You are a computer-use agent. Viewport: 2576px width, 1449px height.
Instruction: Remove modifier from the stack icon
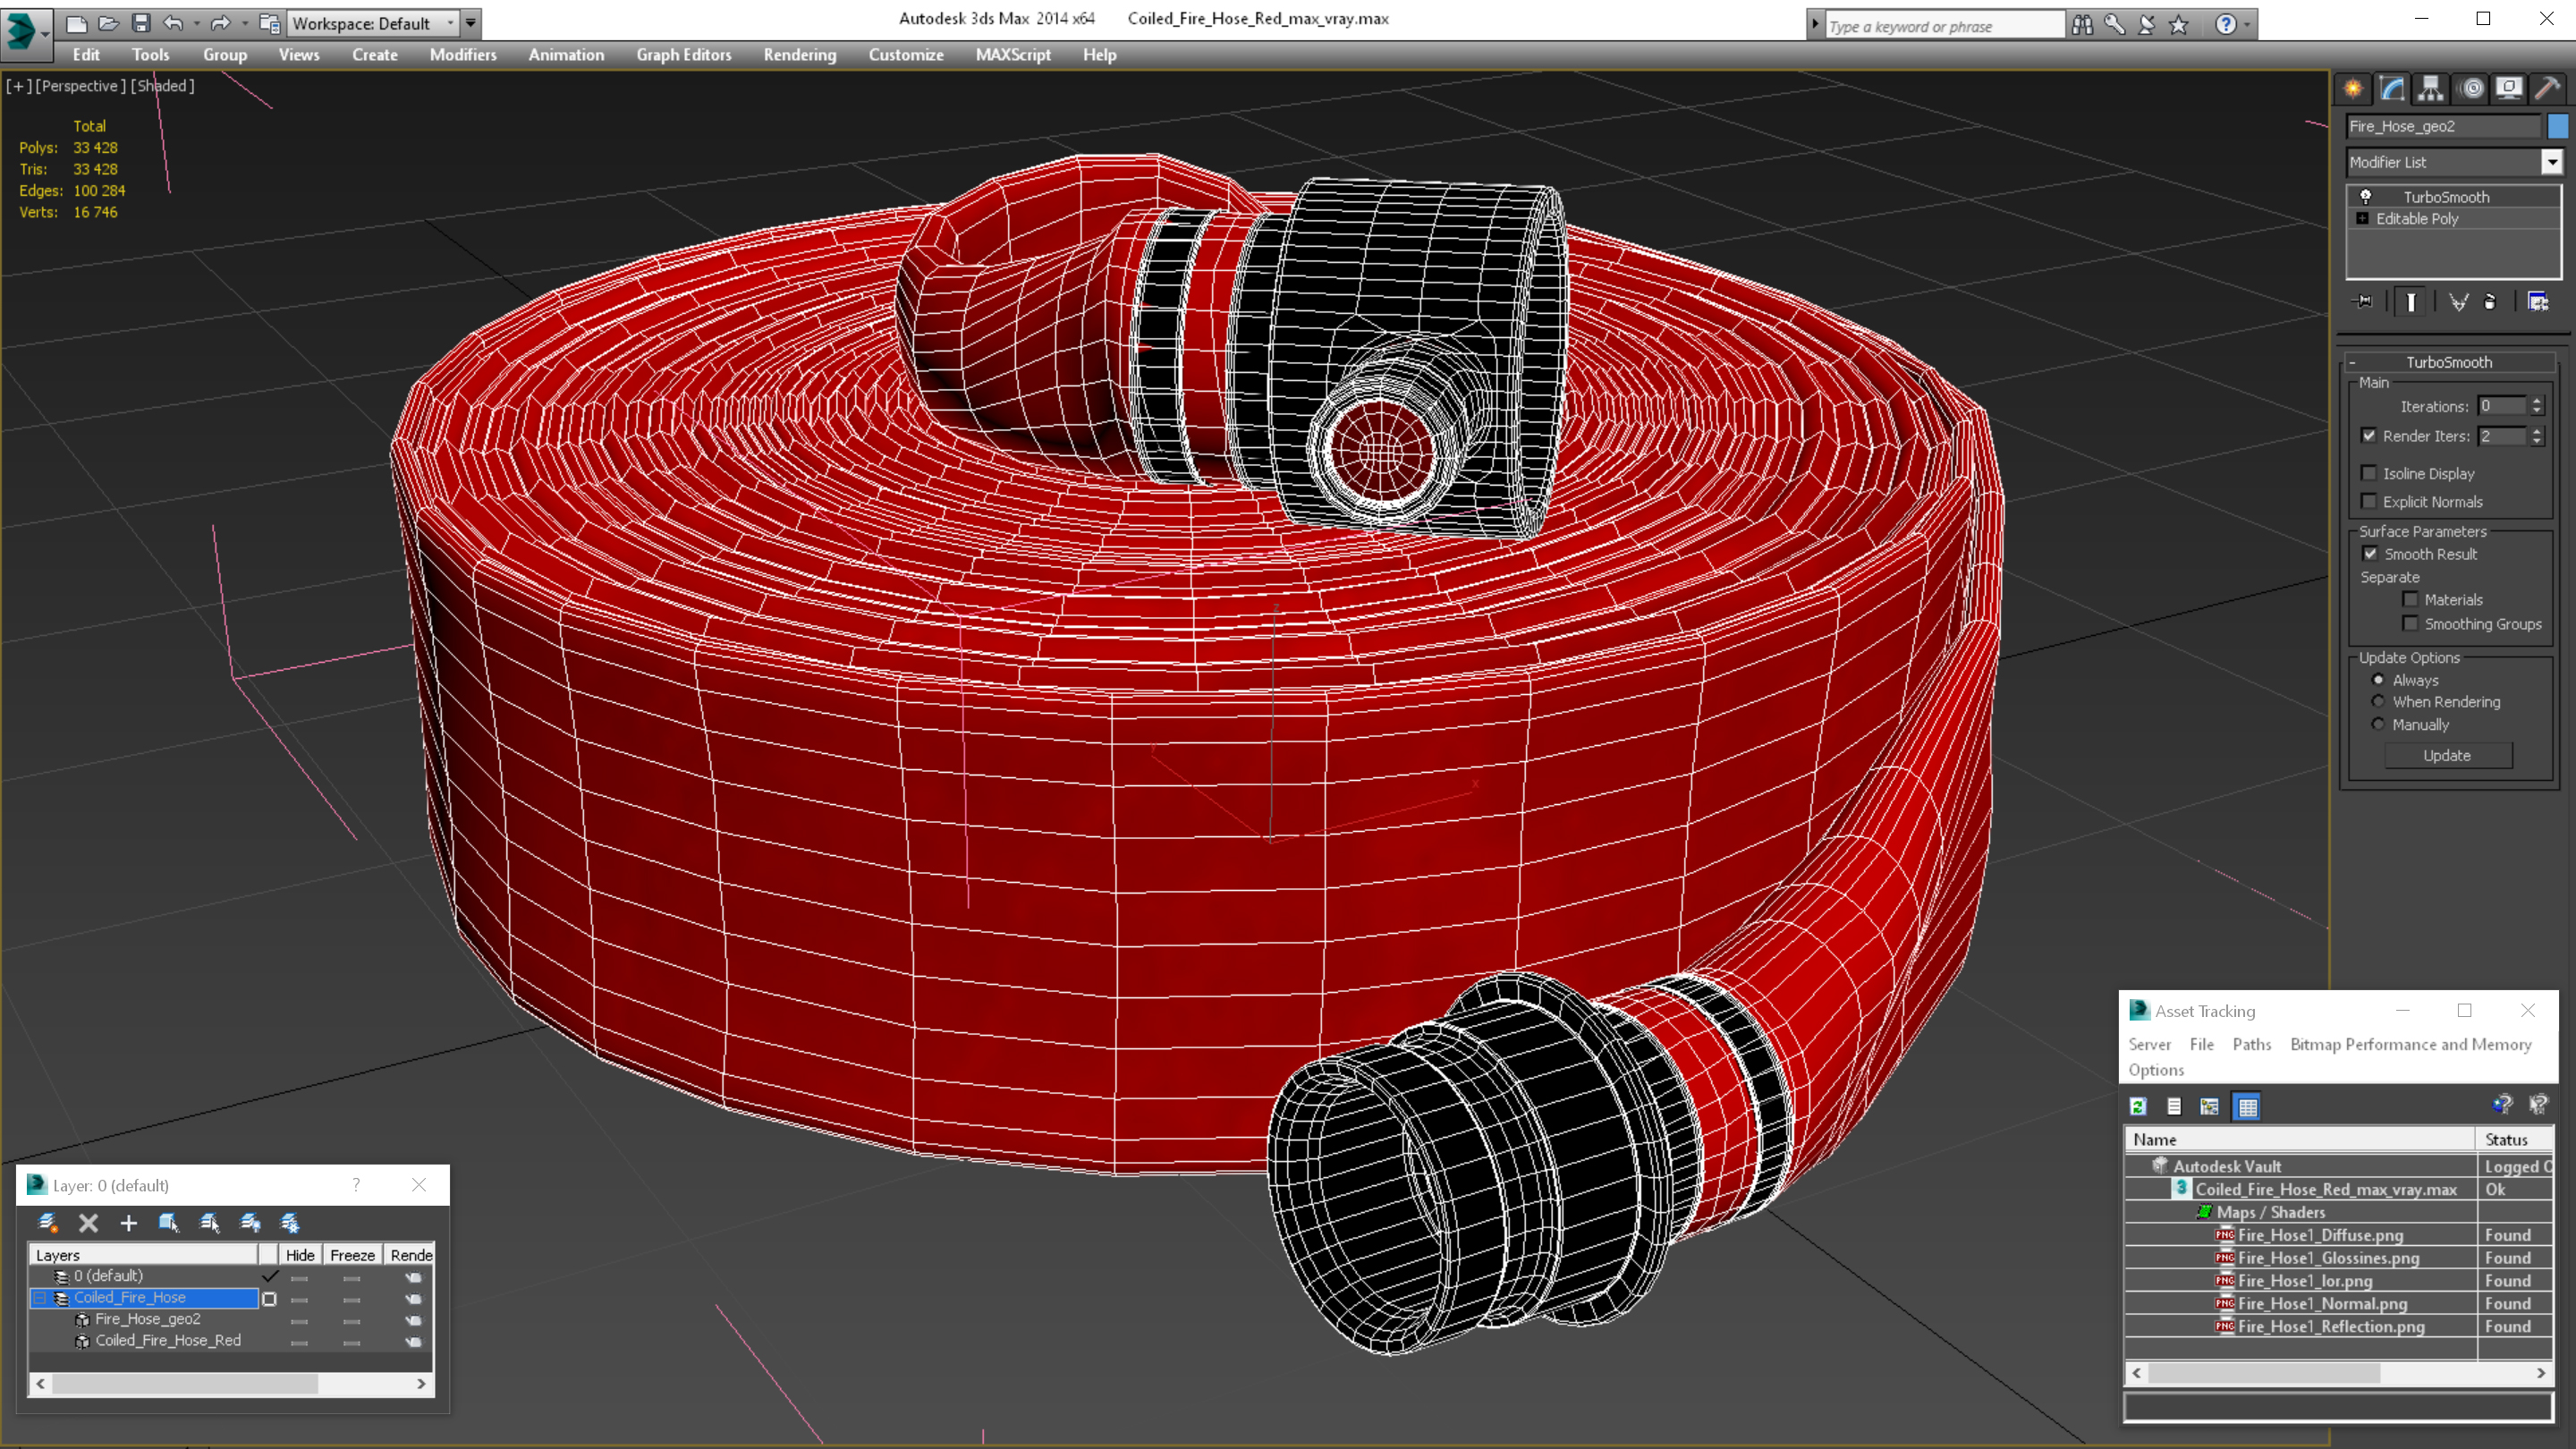click(2490, 302)
